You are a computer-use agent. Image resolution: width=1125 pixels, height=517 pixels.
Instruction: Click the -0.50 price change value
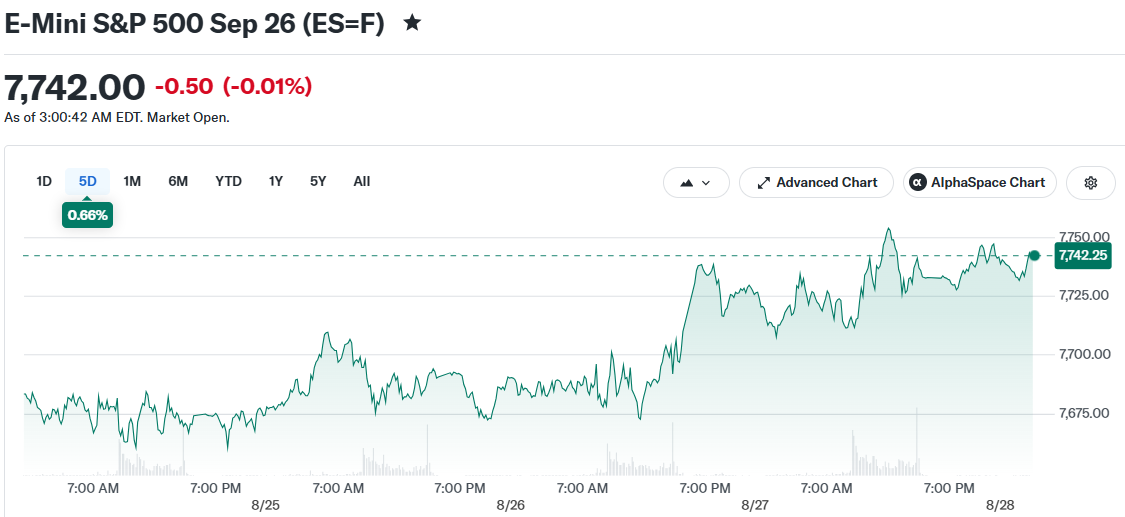pyautogui.click(x=184, y=87)
